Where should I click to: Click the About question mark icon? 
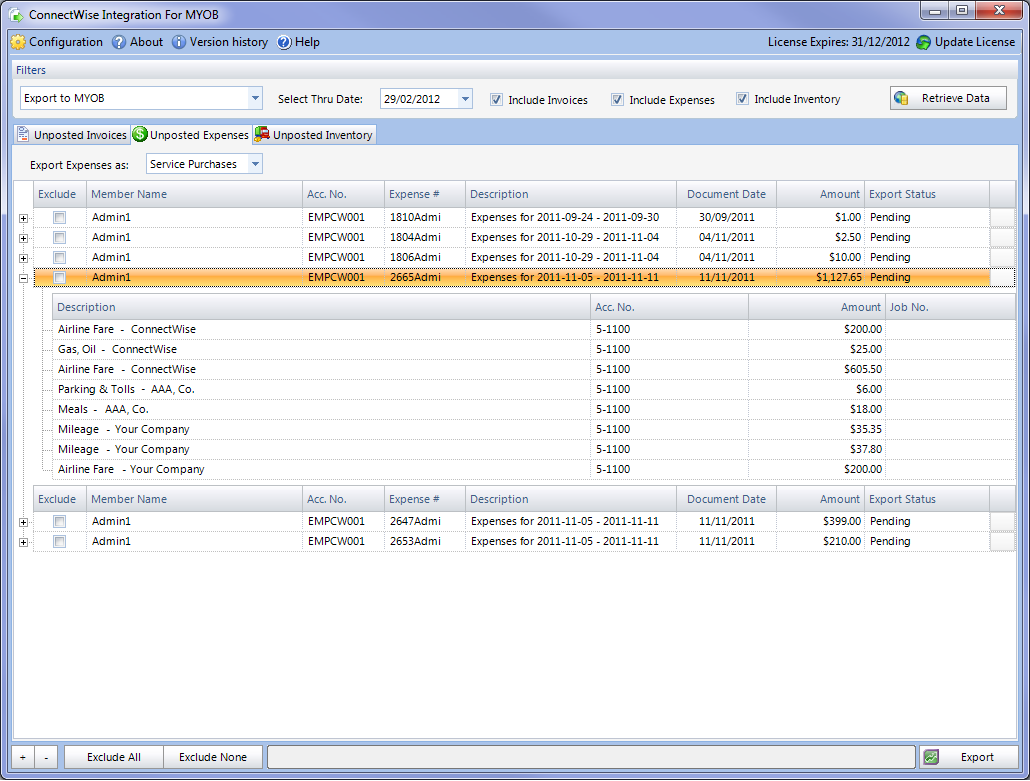point(119,42)
